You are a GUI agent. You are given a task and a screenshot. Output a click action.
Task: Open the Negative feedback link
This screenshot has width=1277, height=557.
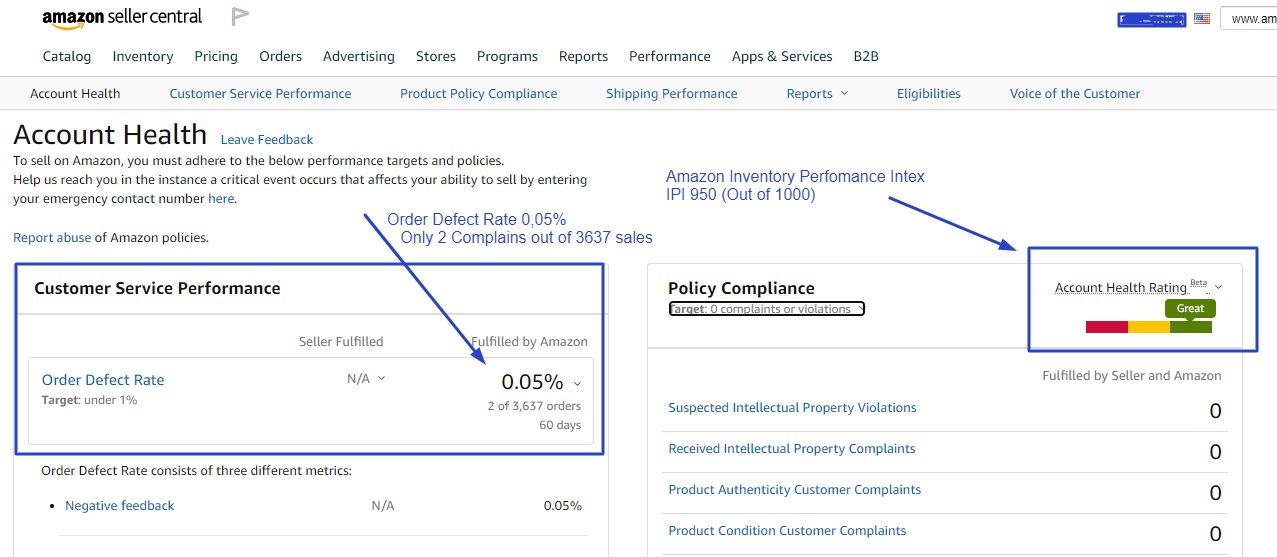click(120, 505)
